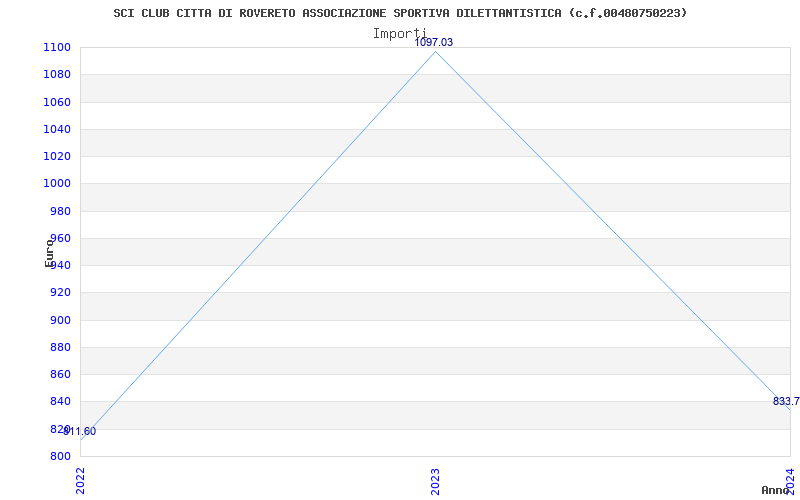Click the 1000 y-axis value
This screenshot has width=800, height=500.
57,184
